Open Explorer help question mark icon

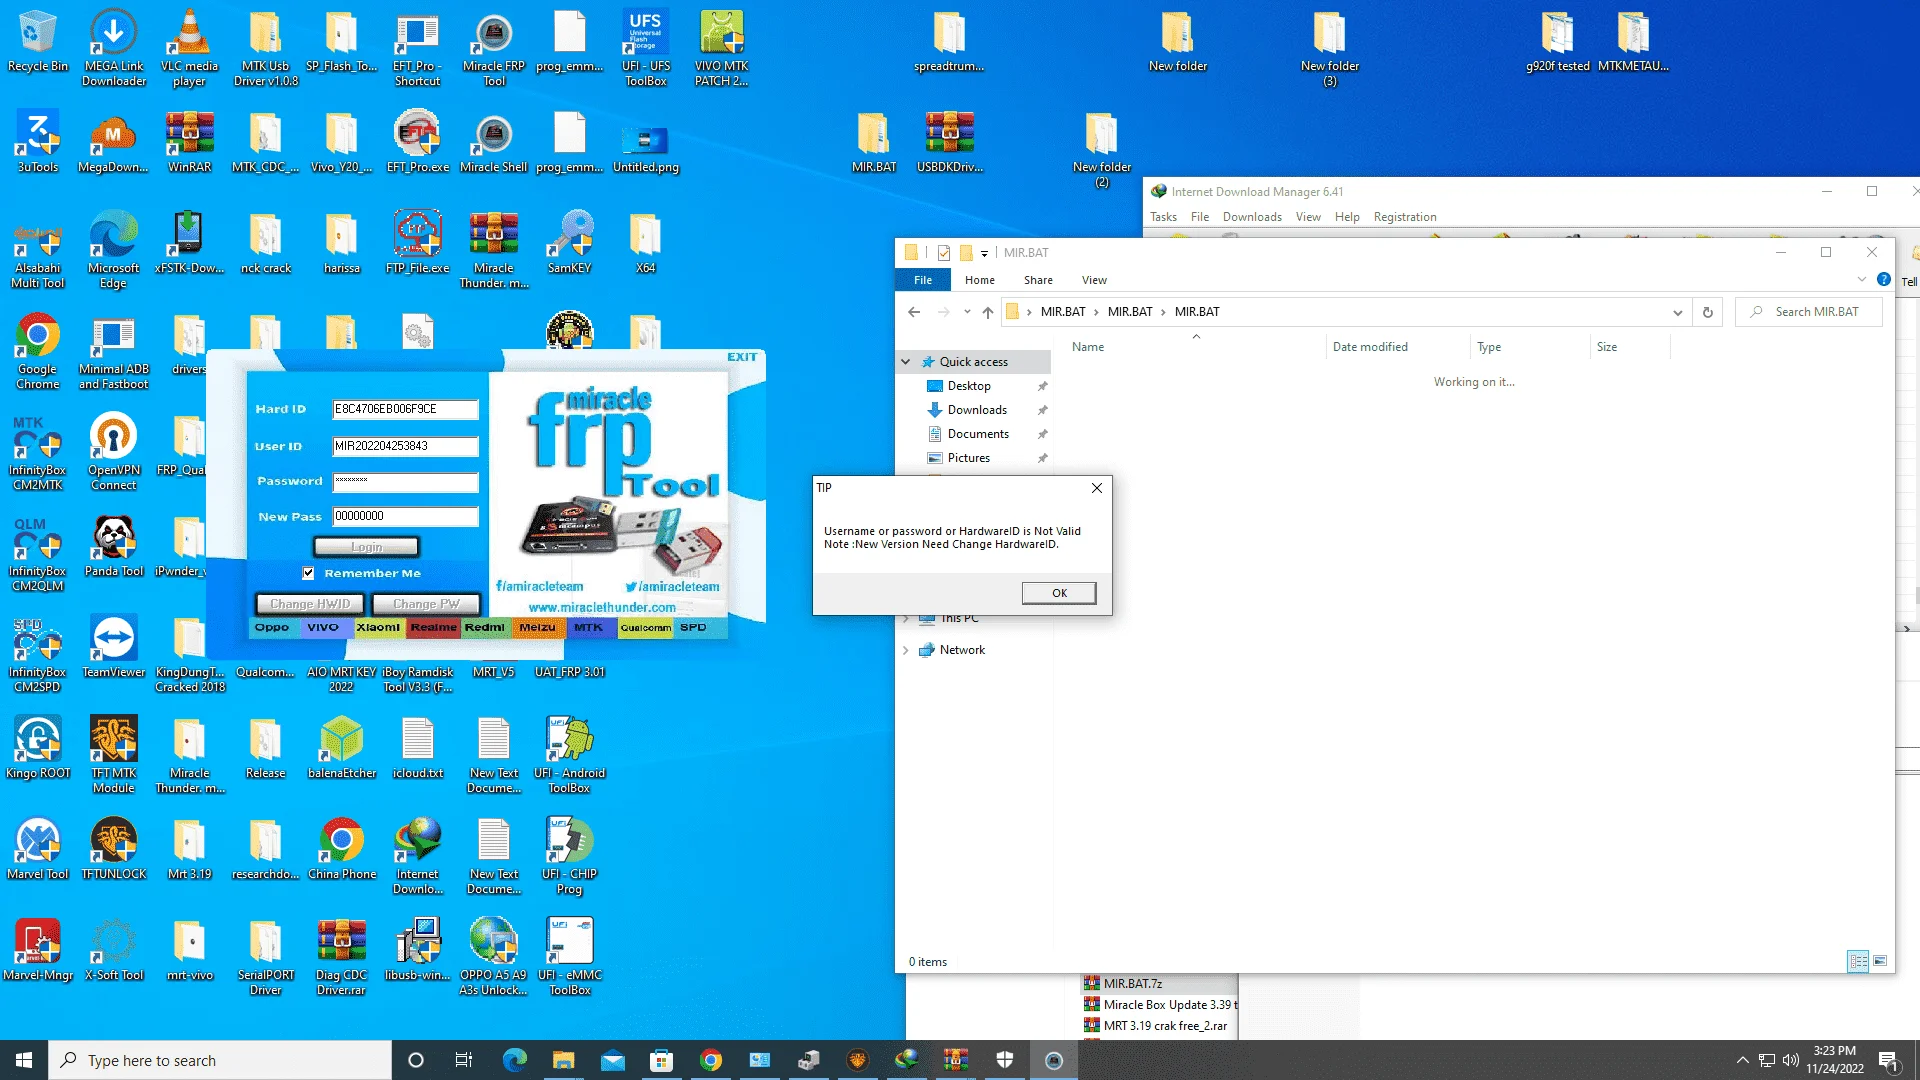click(x=1884, y=280)
